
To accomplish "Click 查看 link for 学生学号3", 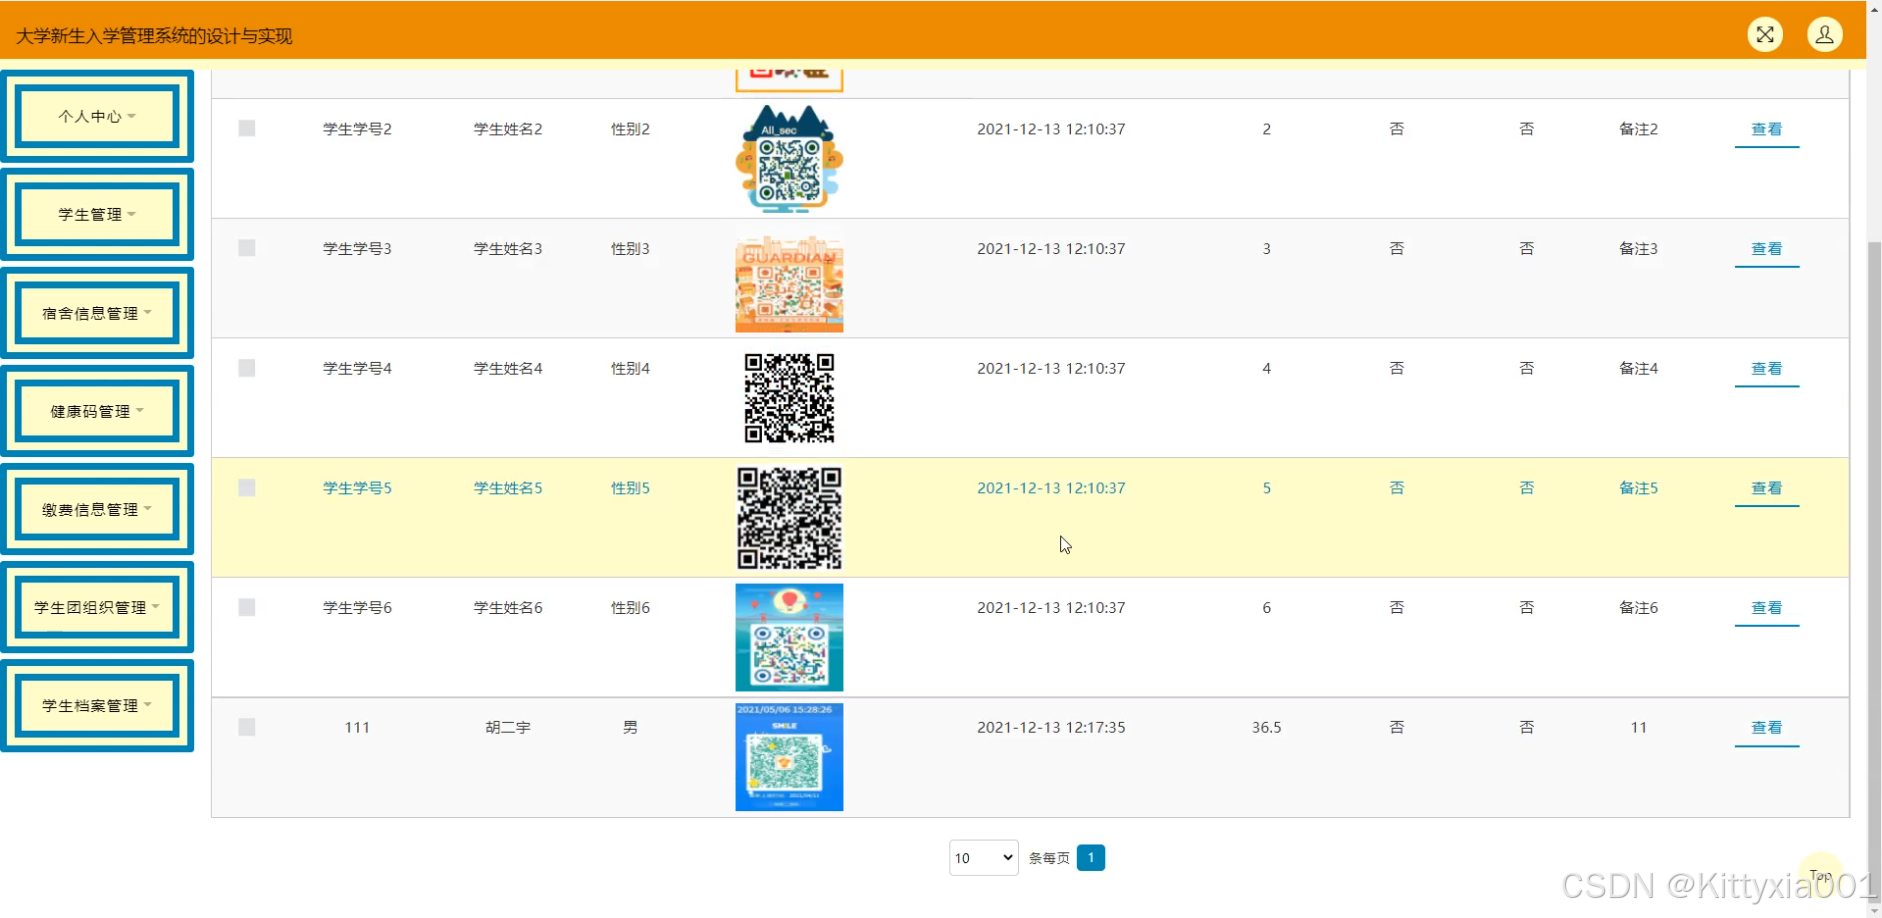I will pos(1766,249).
